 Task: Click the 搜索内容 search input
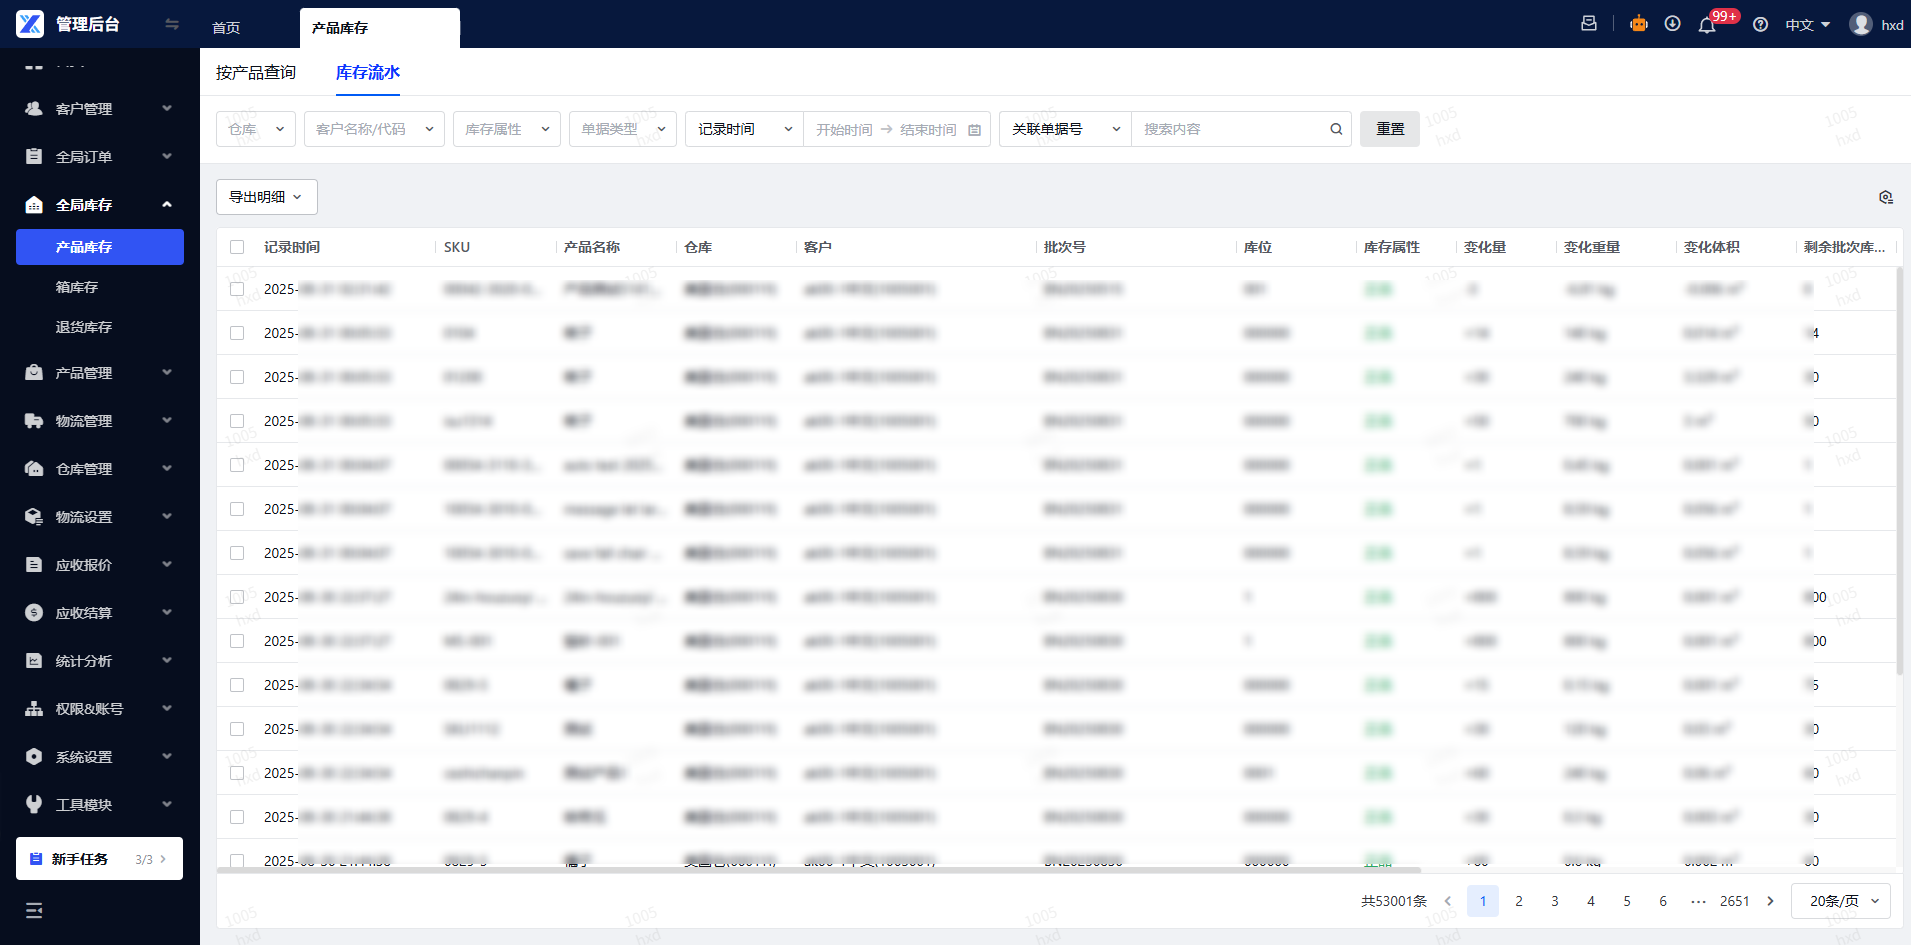click(1230, 129)
